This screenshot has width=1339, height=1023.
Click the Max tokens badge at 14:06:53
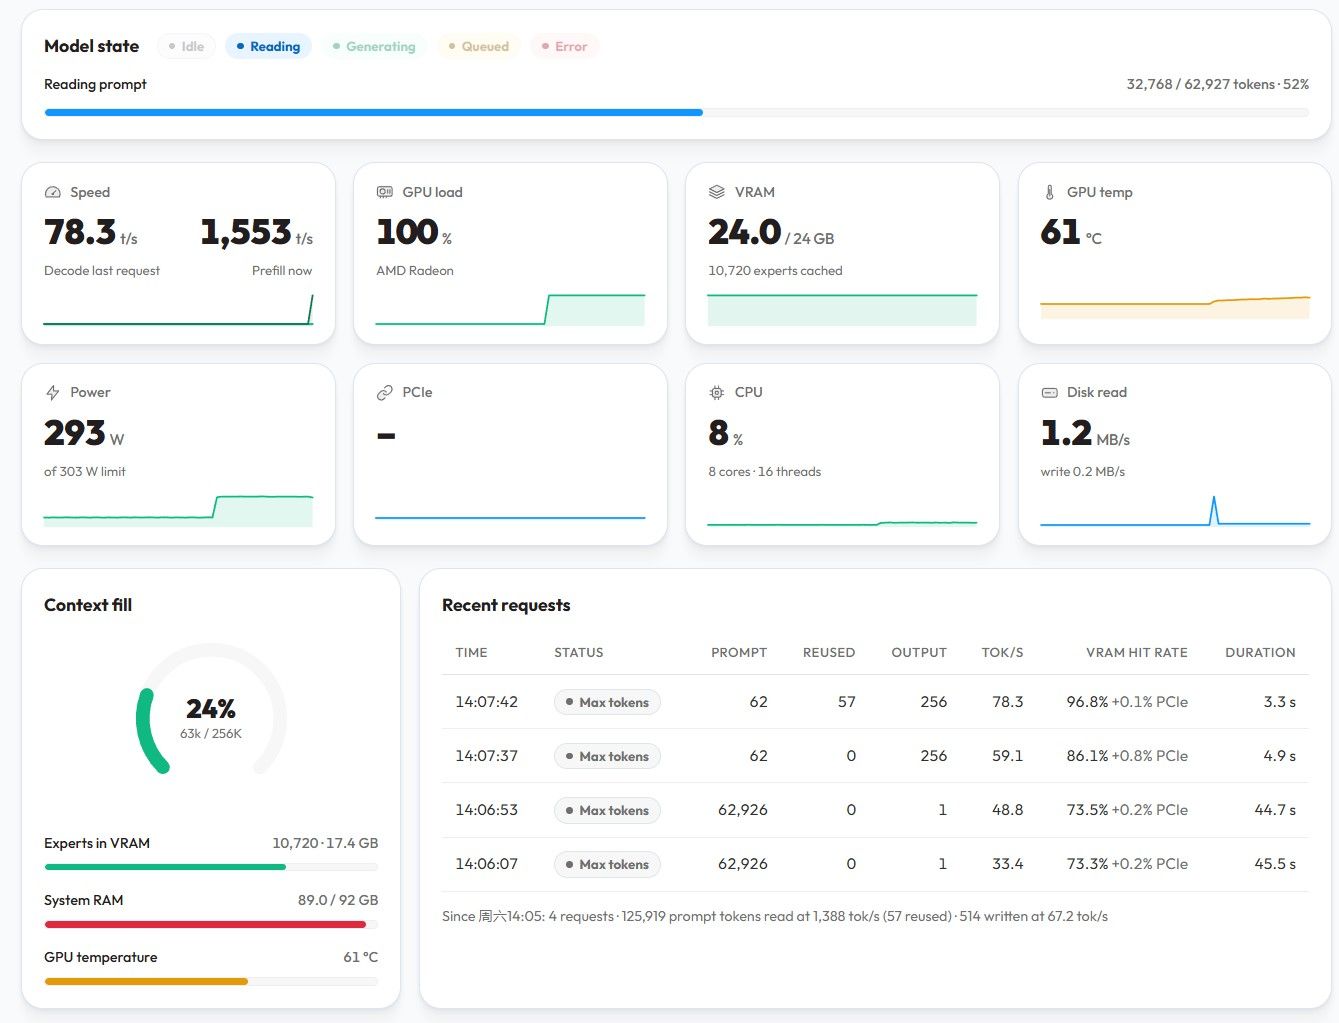607,810
